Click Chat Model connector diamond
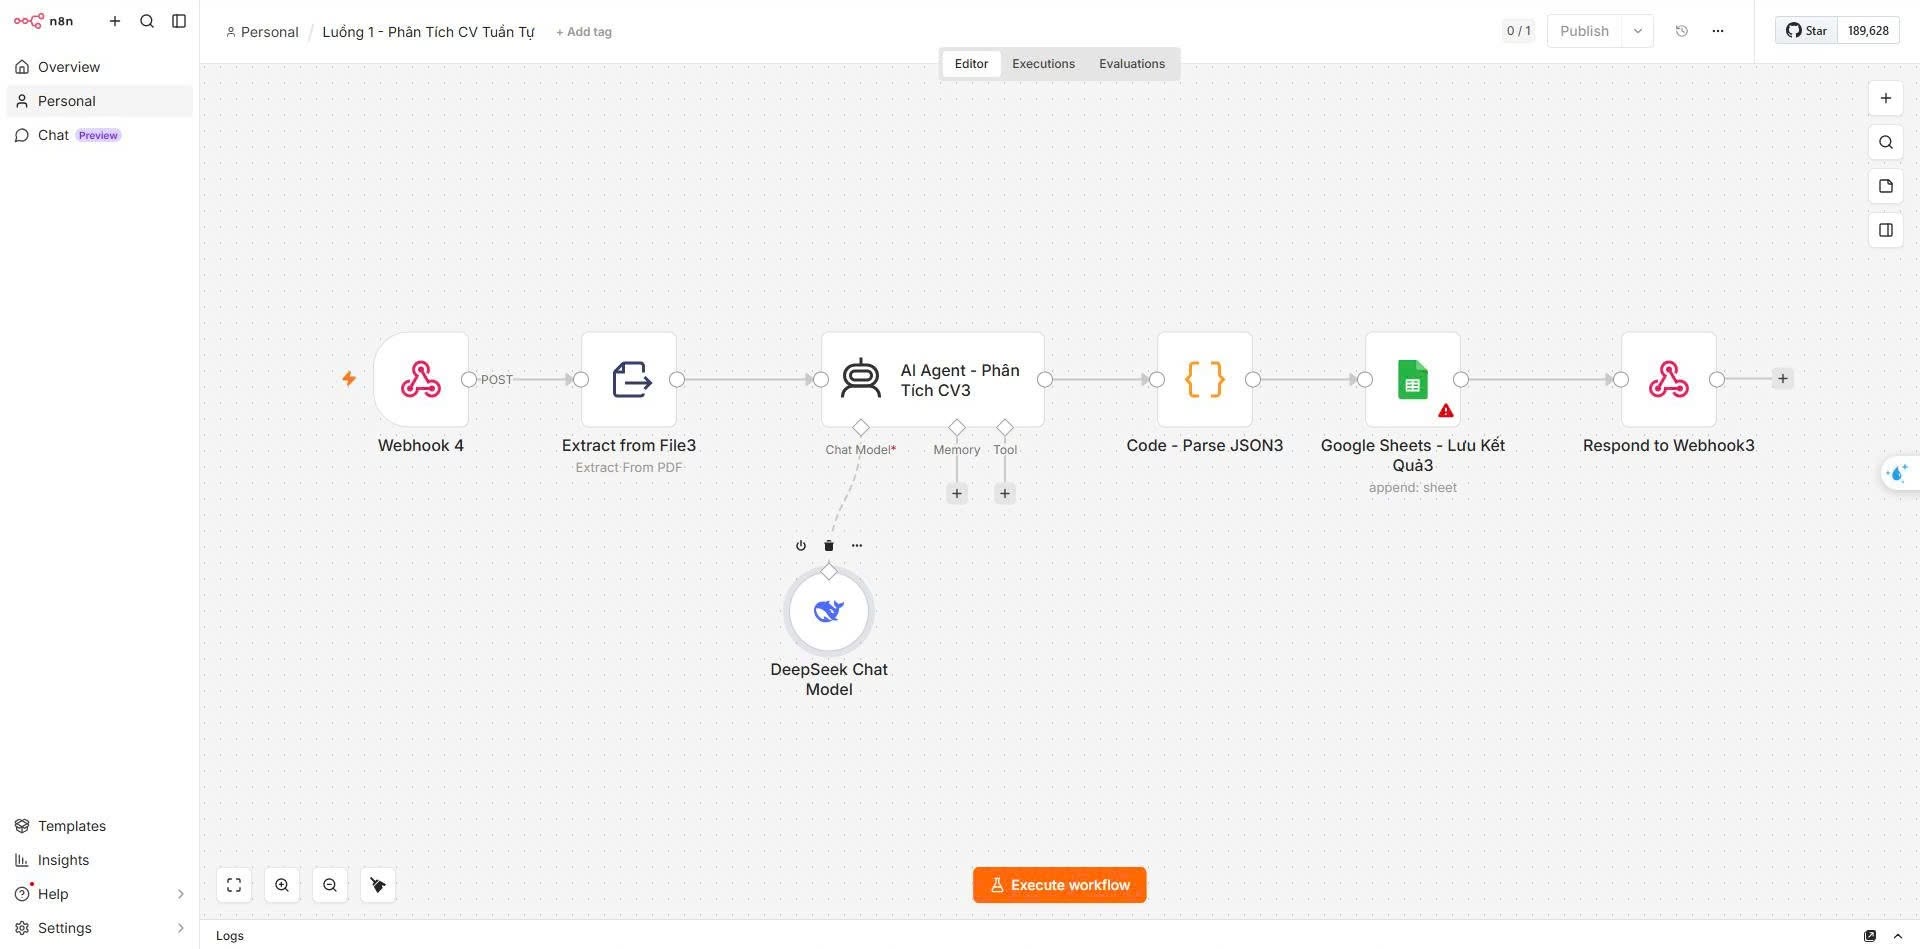Screen dimensions: 1920x949 pyautogui.click(x=861, y=428)
